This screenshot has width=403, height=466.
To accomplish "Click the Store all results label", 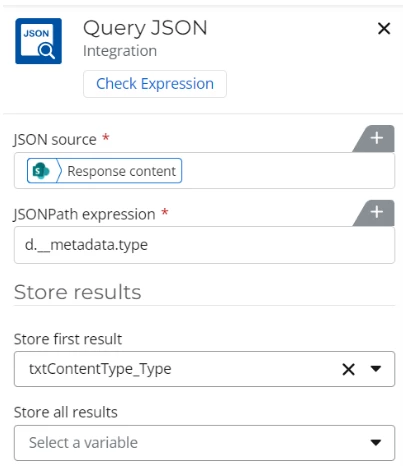I will tap(66, 413).
